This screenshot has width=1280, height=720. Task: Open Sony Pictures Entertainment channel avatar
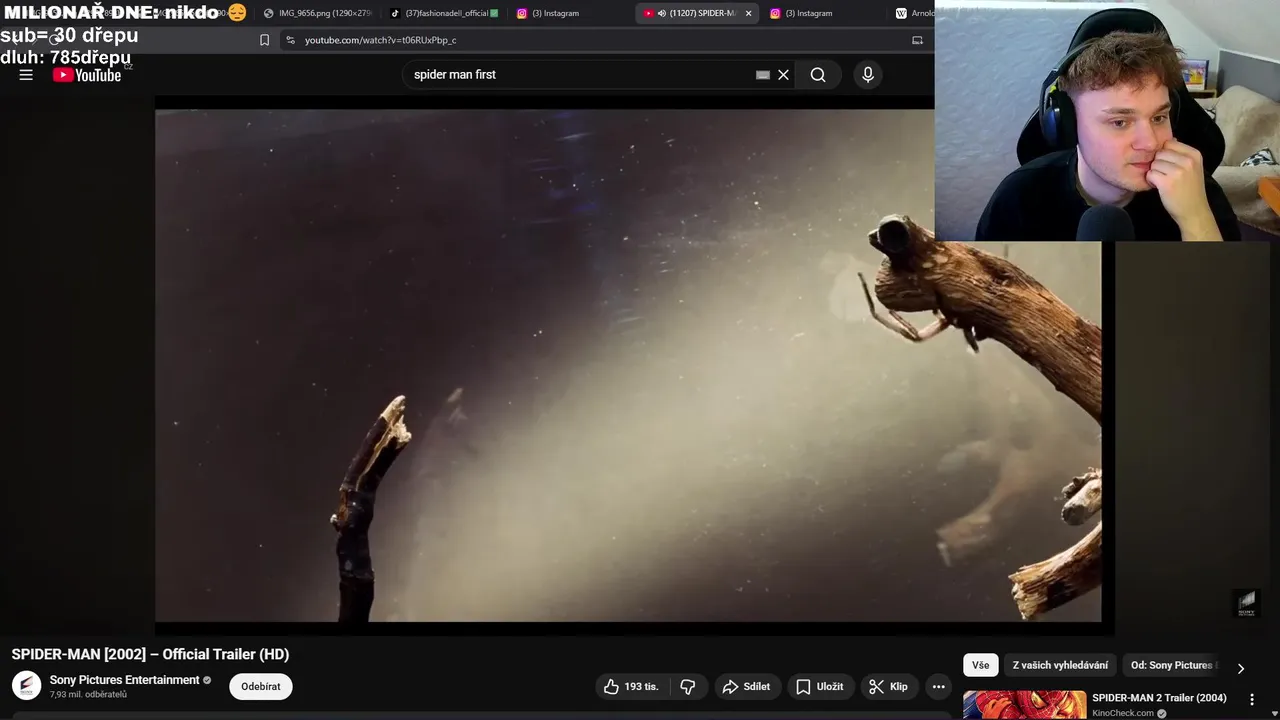pos(26,686)
